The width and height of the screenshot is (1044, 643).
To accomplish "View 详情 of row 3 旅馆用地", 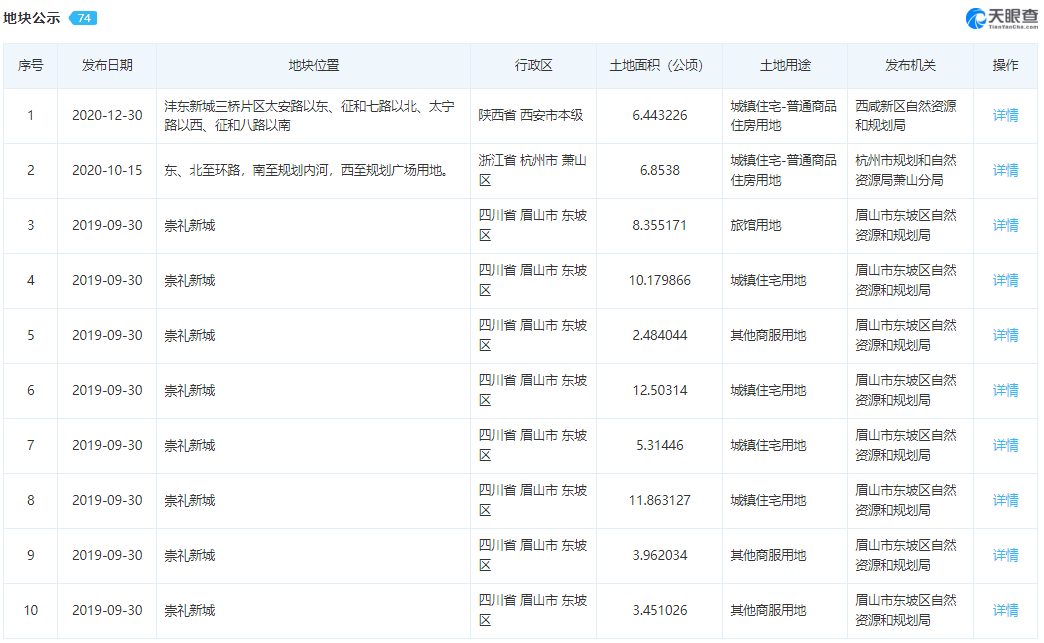I will tap(1005, 225).
